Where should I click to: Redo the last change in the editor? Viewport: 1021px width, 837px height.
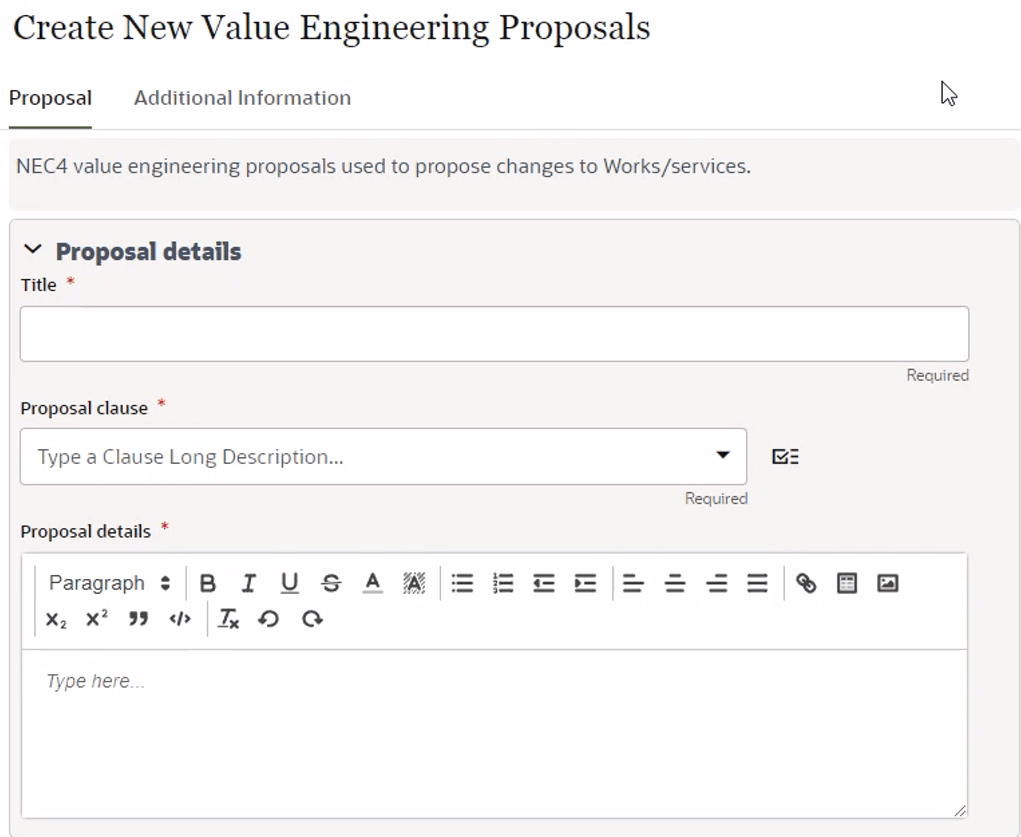(310, 620)
